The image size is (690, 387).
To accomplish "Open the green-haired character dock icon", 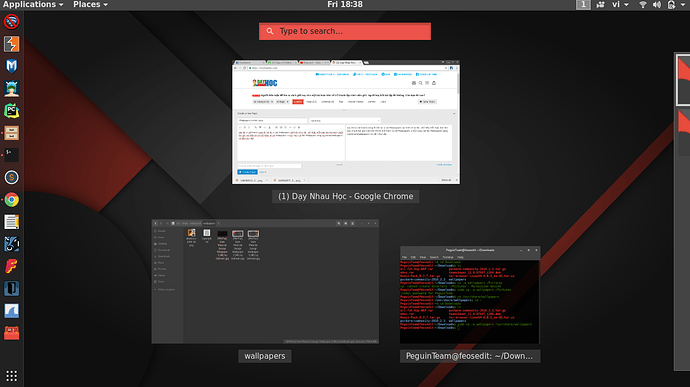I will 11,88.
